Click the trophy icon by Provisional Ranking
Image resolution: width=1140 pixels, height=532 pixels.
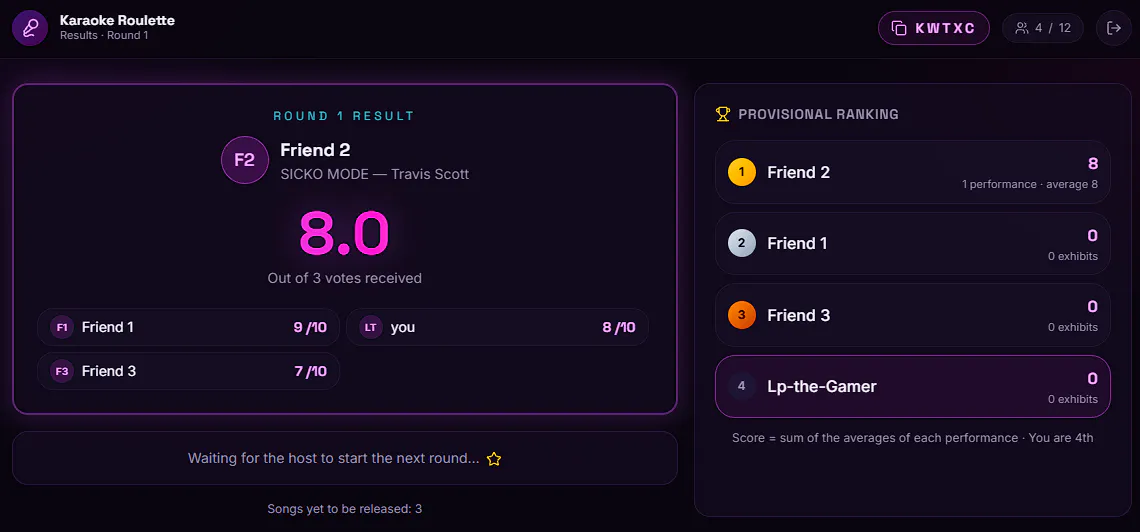click(723, 114)
